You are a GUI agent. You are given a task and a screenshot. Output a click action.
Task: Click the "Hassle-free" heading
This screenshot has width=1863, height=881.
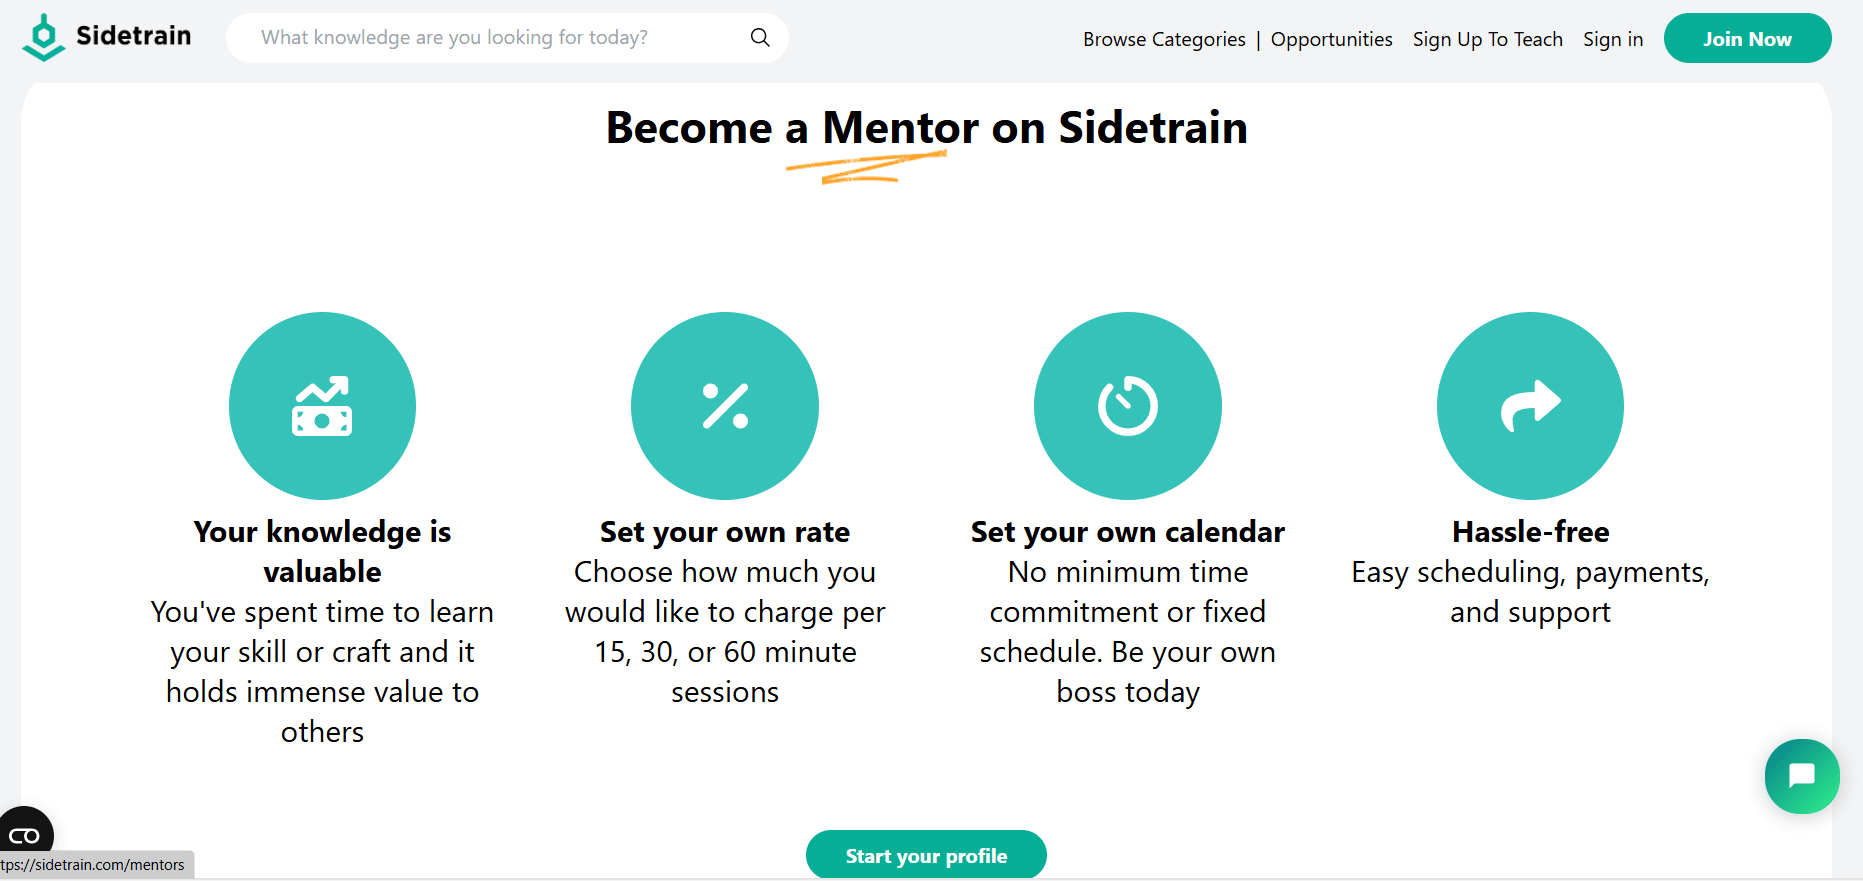(x=1530, y=532)
